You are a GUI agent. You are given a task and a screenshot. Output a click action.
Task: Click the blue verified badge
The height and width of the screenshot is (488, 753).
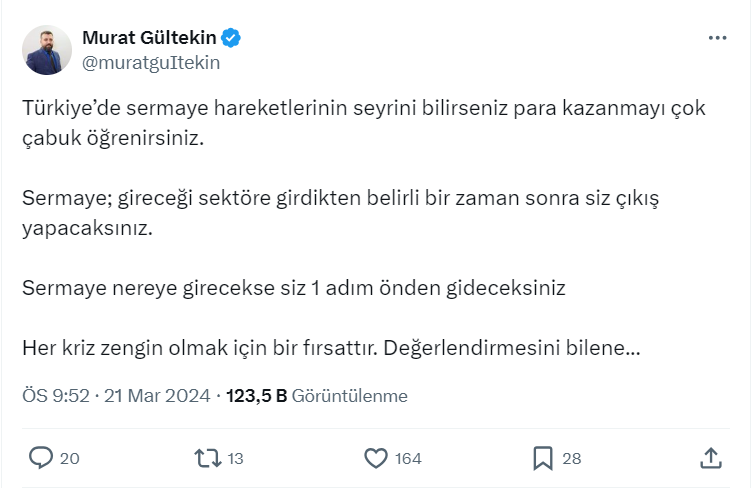(x=231, y=38)
